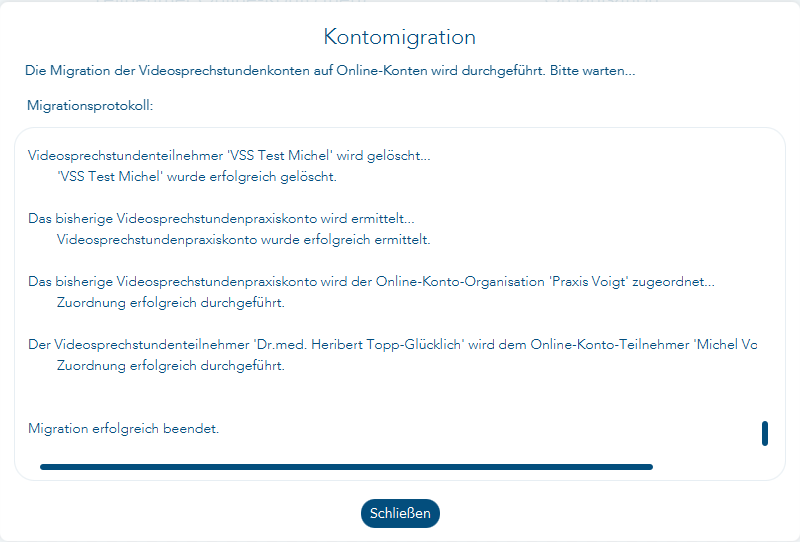This screenshot has height=542, width=800.
Task: Select the 'Kontomigration' dialog title
Action: point(400,37)
